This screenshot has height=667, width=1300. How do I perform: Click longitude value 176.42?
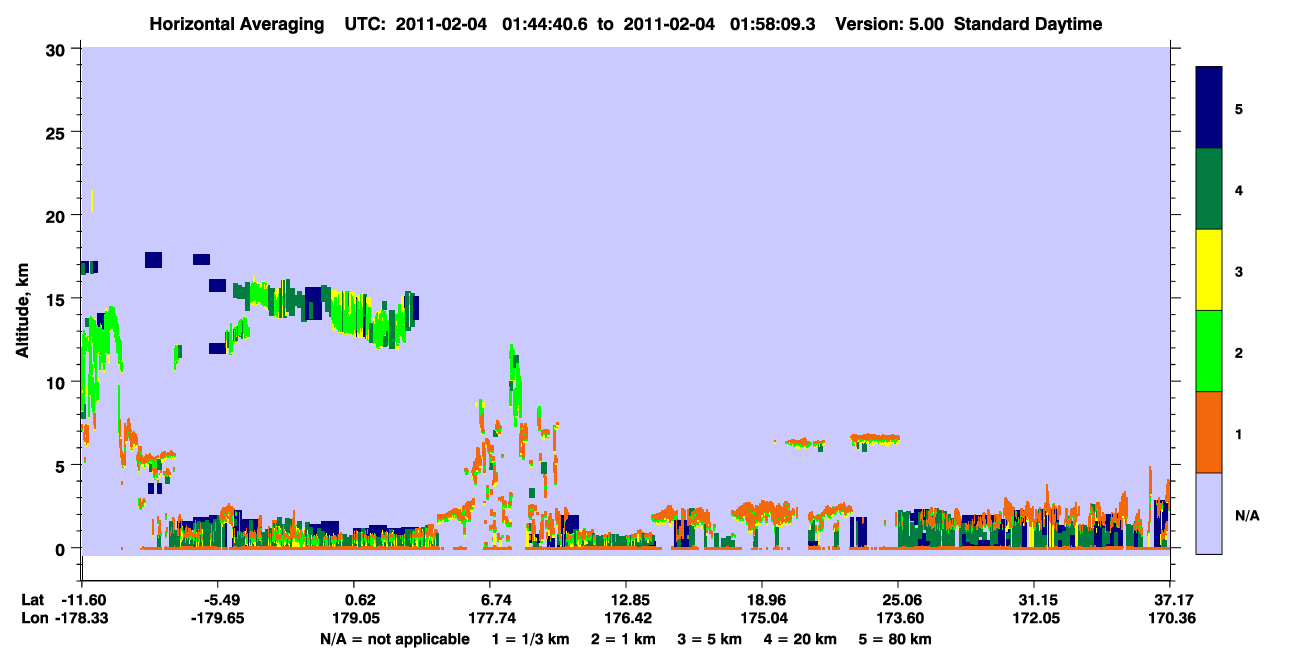click(x=626, y=618)
